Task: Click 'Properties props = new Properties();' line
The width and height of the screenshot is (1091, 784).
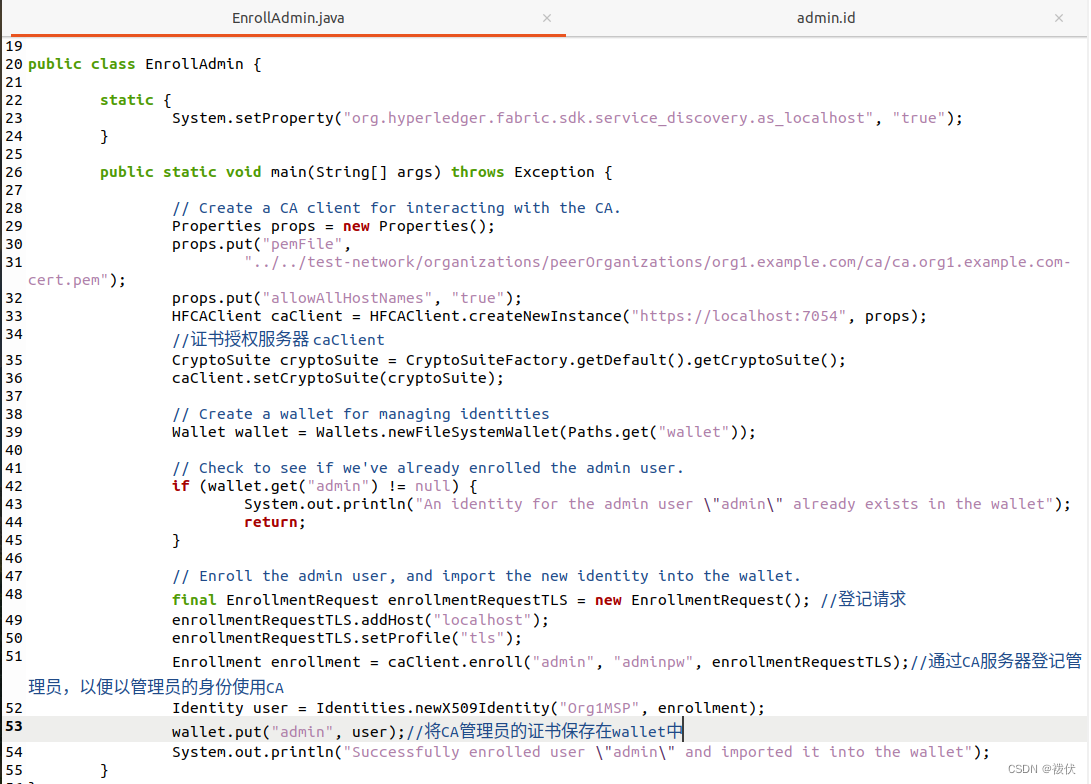Action: (333, 226)
